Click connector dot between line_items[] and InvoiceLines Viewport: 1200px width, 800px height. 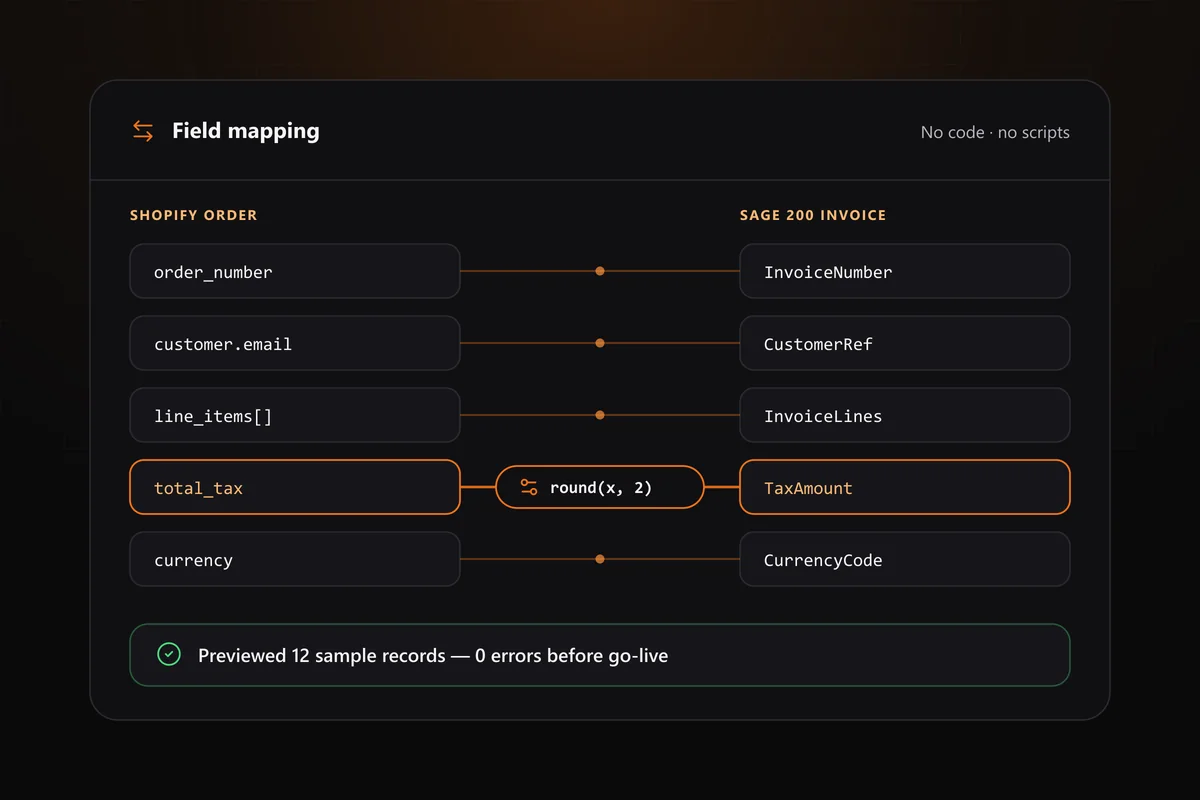click(x=600, y=415)
